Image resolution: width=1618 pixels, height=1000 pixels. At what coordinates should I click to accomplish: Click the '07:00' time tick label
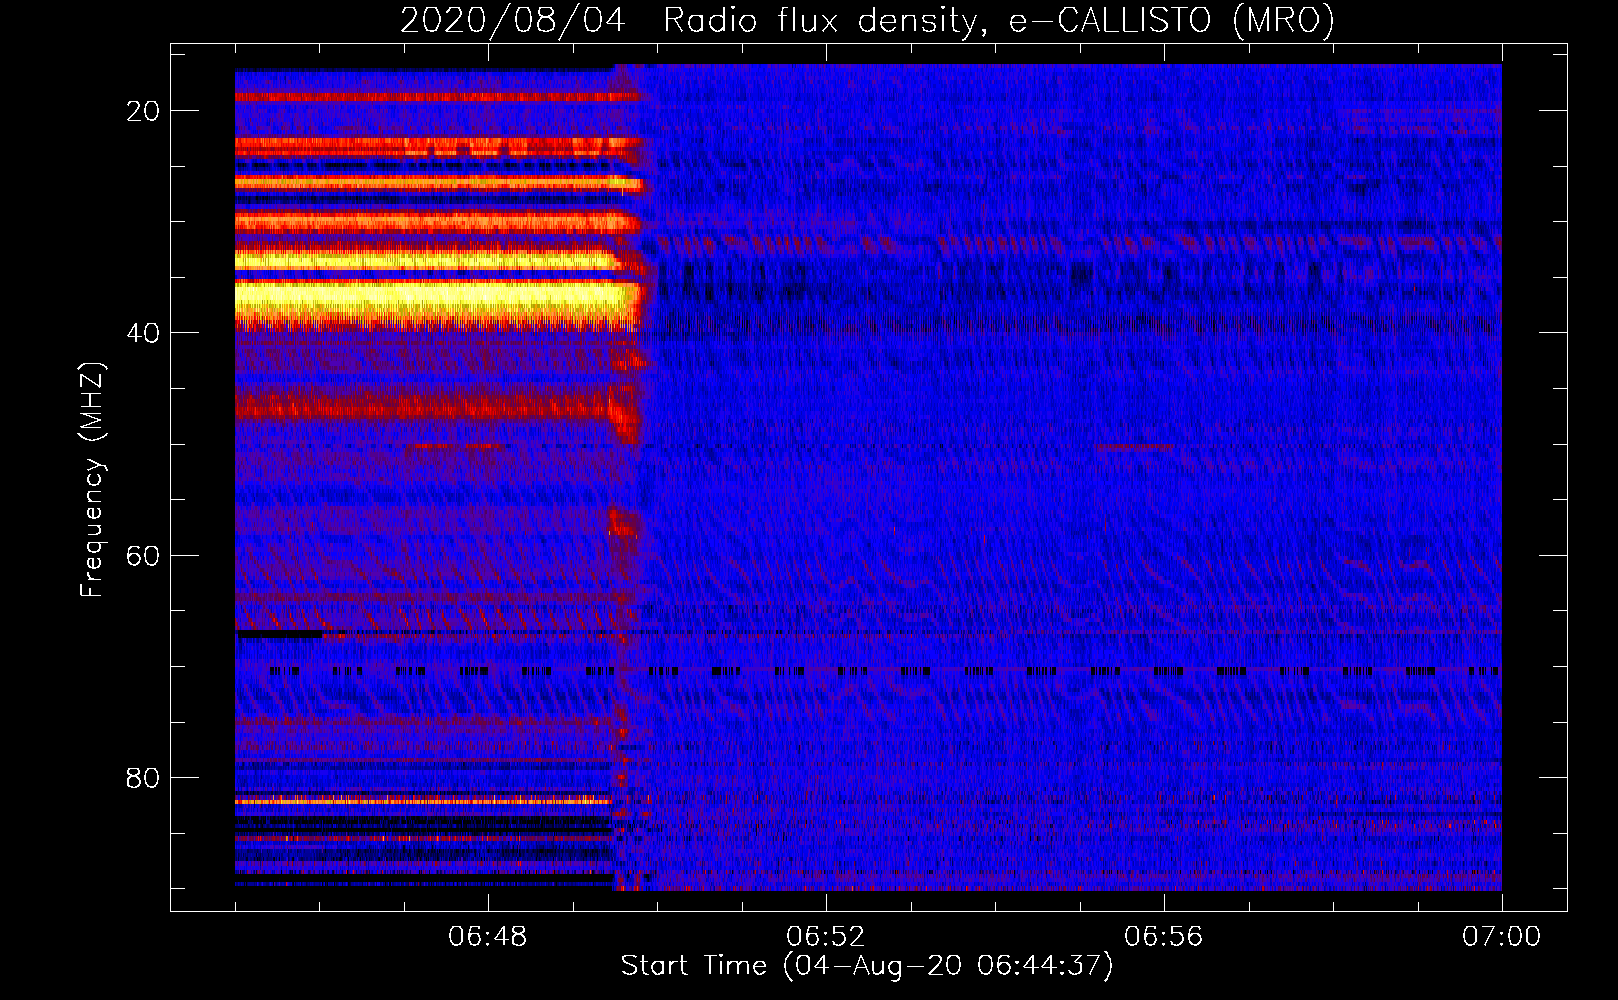1502,937
